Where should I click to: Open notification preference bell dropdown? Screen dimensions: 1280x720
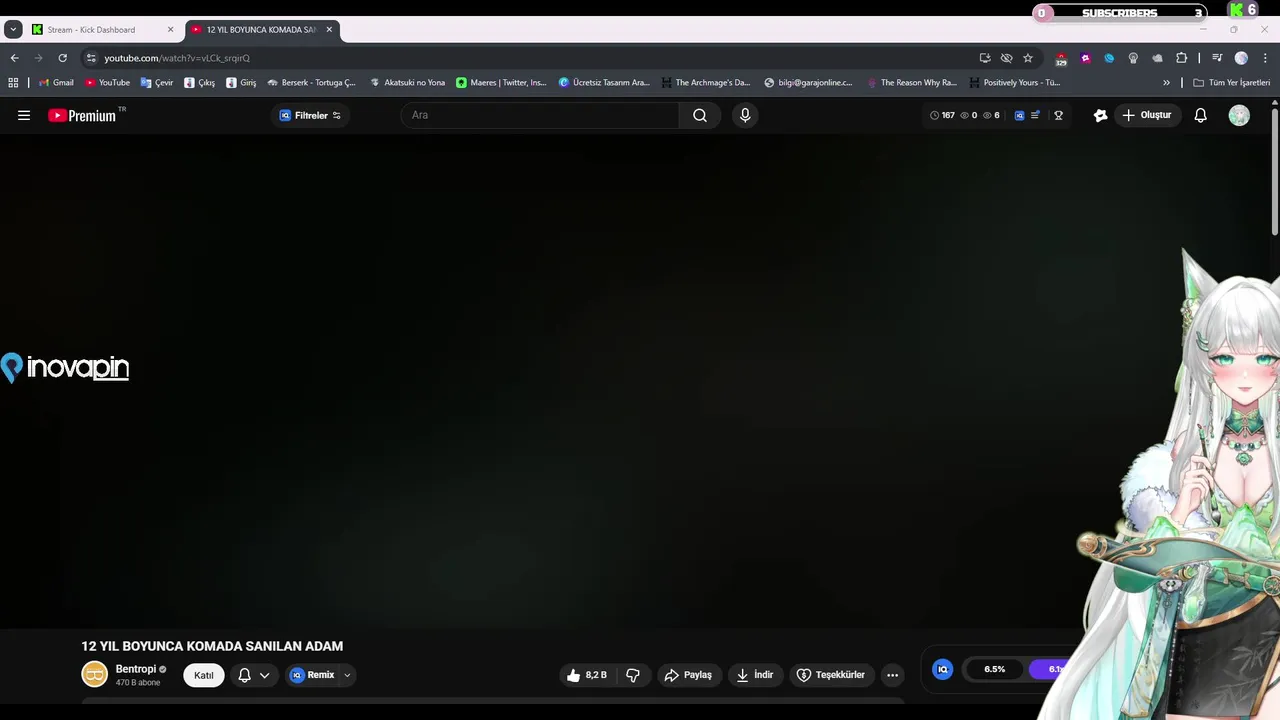pos(253,675)
